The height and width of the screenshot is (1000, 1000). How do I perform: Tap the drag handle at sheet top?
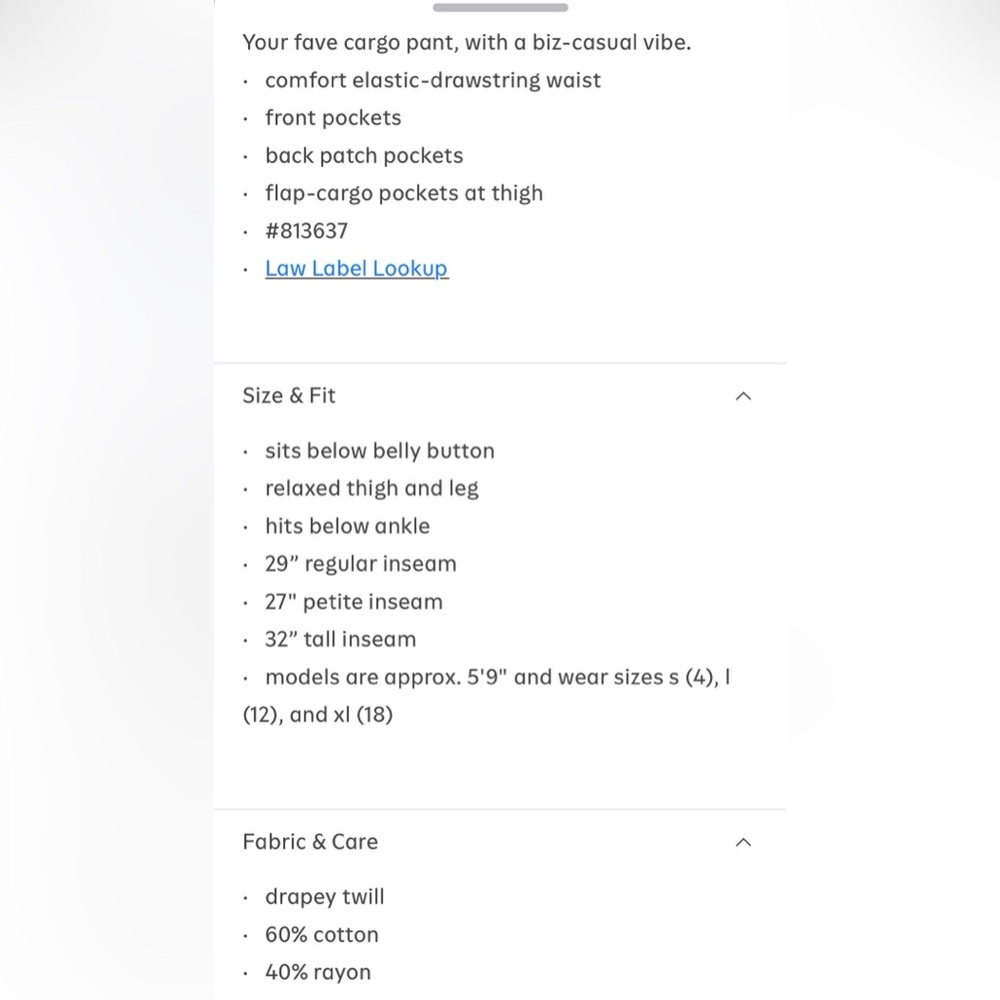tap(500, 8)
